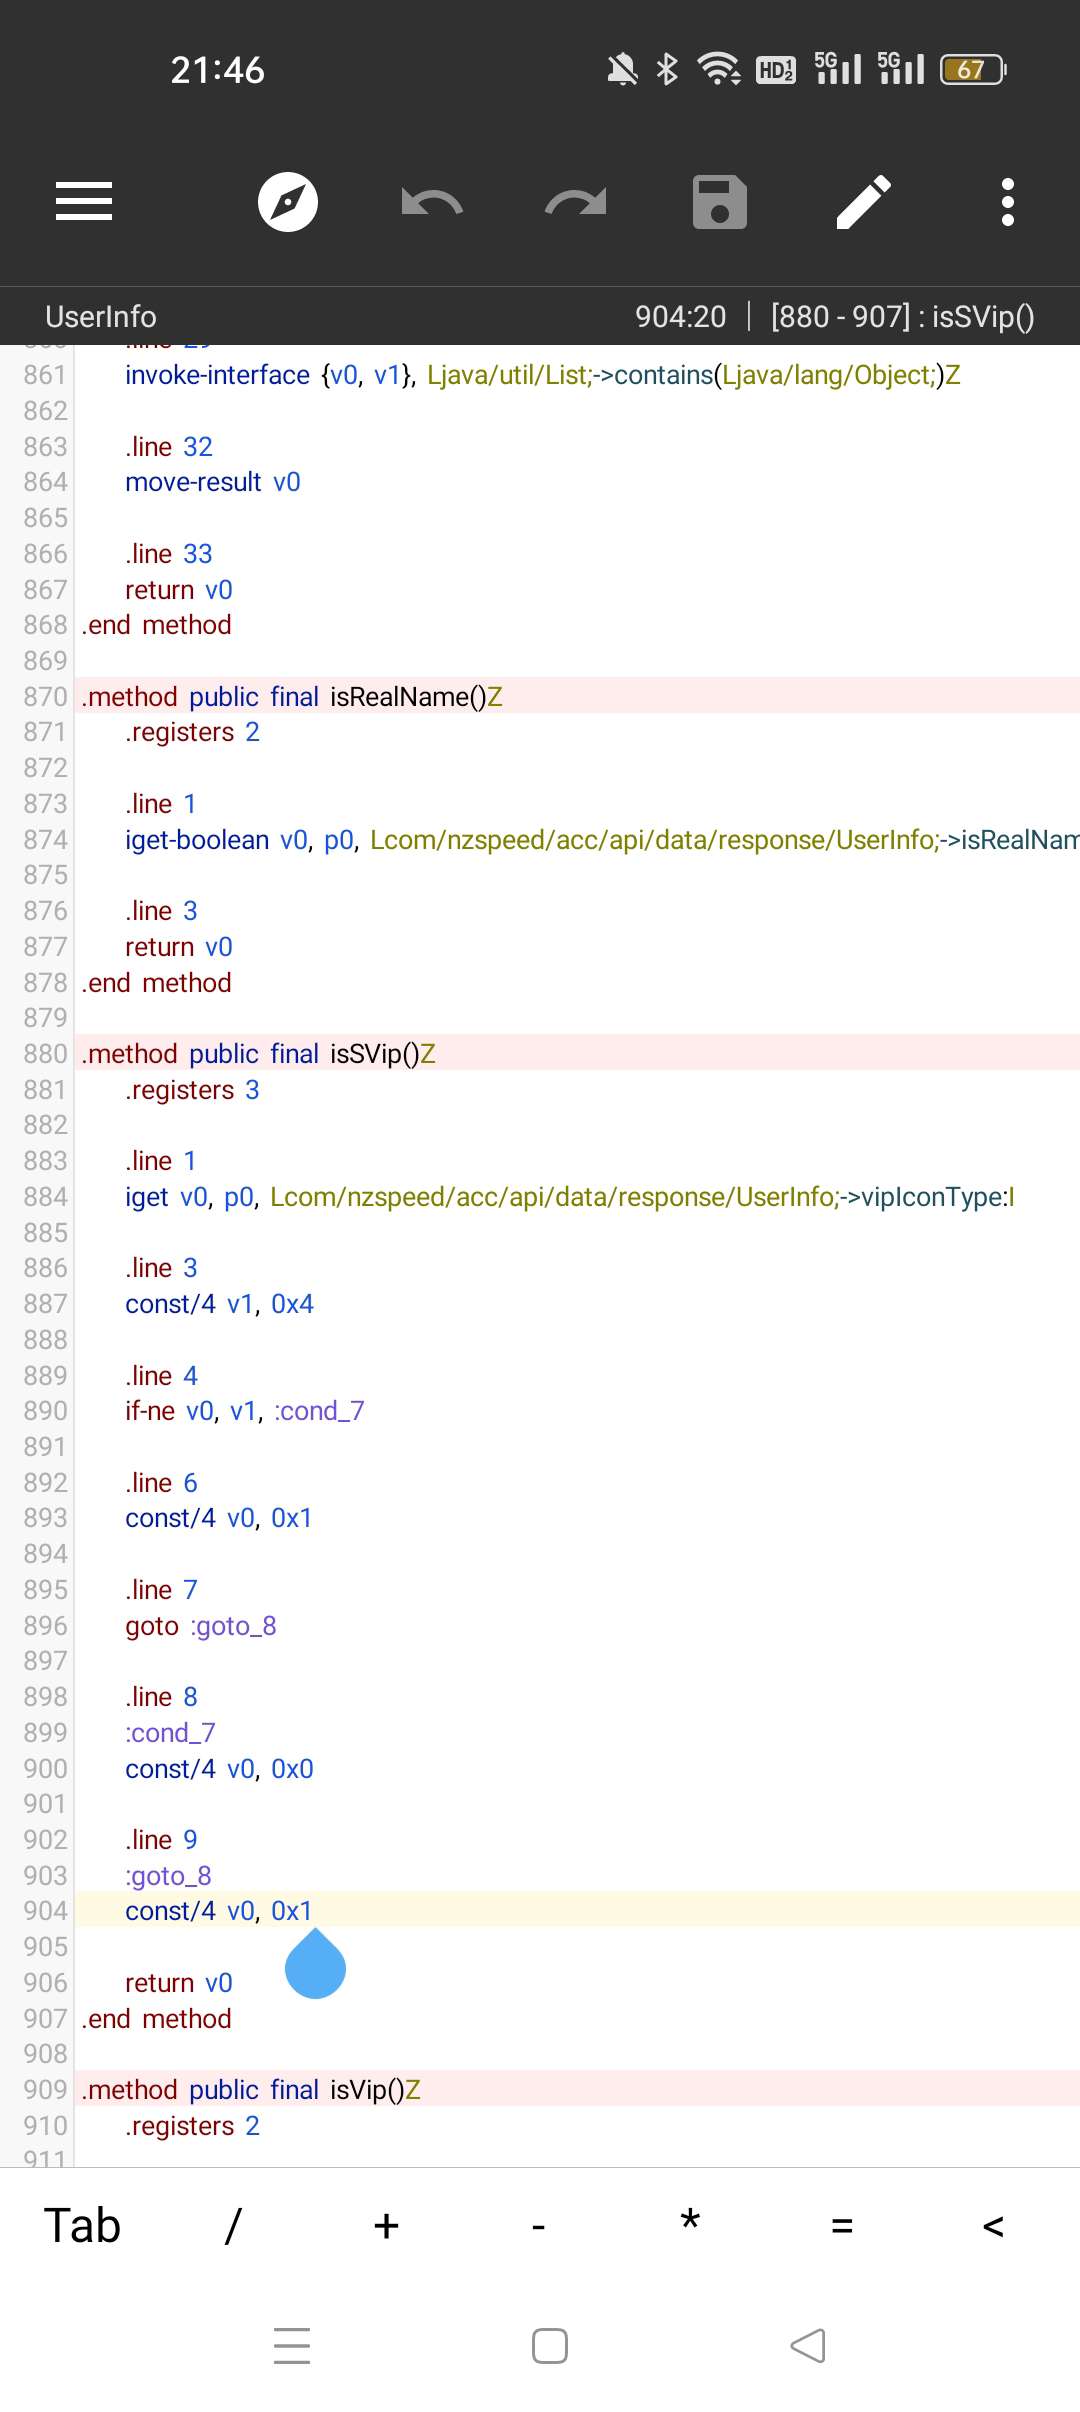Screen dimensions: 1080x2412
Task: Open the Android recent apps button
Action: coord(292,2345)
